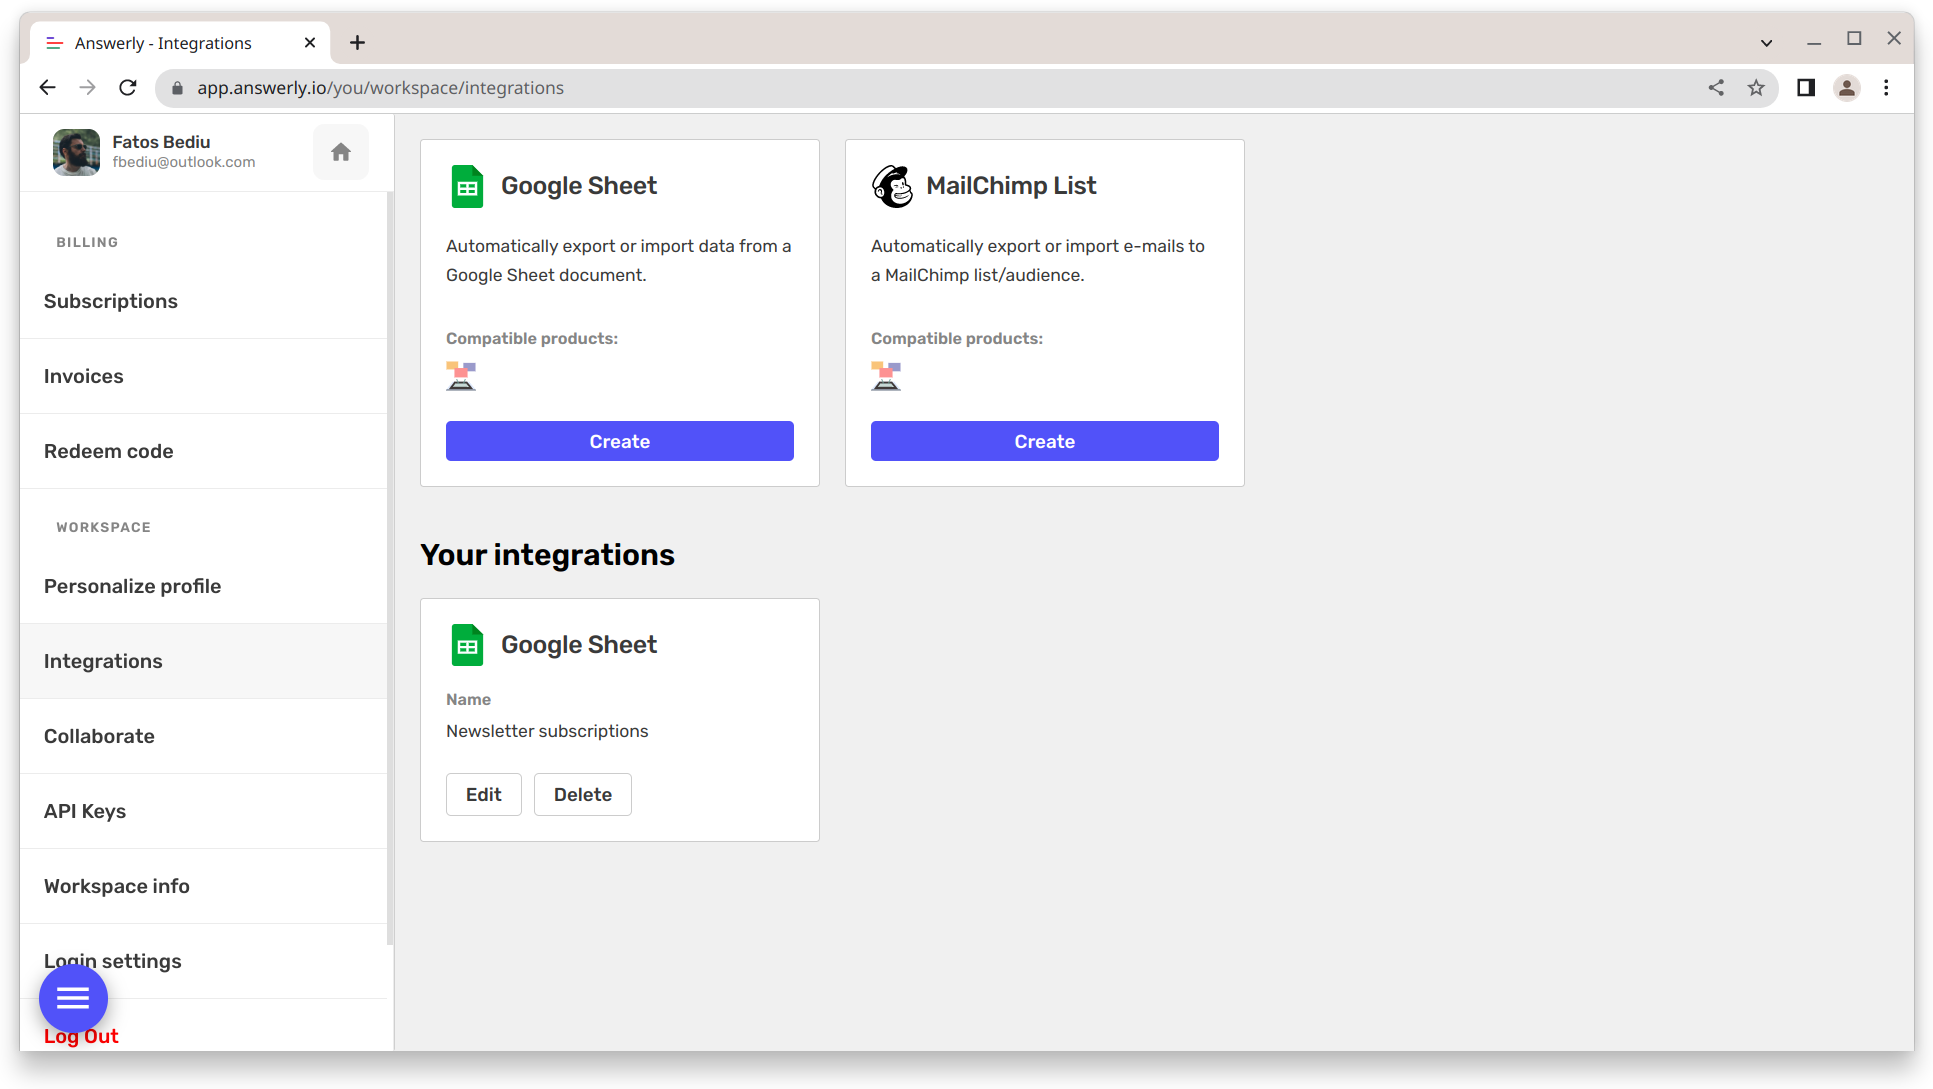Open Personalize profile
The image size is (1933, 1089).
(x=203, y=586)
